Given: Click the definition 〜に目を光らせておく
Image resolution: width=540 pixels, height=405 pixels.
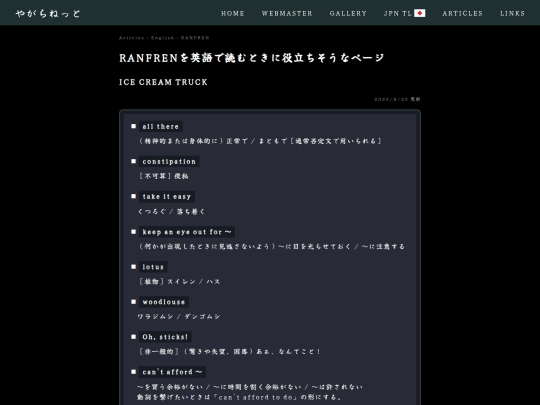Looking at the screenshot, I should (x=271, y=247).
